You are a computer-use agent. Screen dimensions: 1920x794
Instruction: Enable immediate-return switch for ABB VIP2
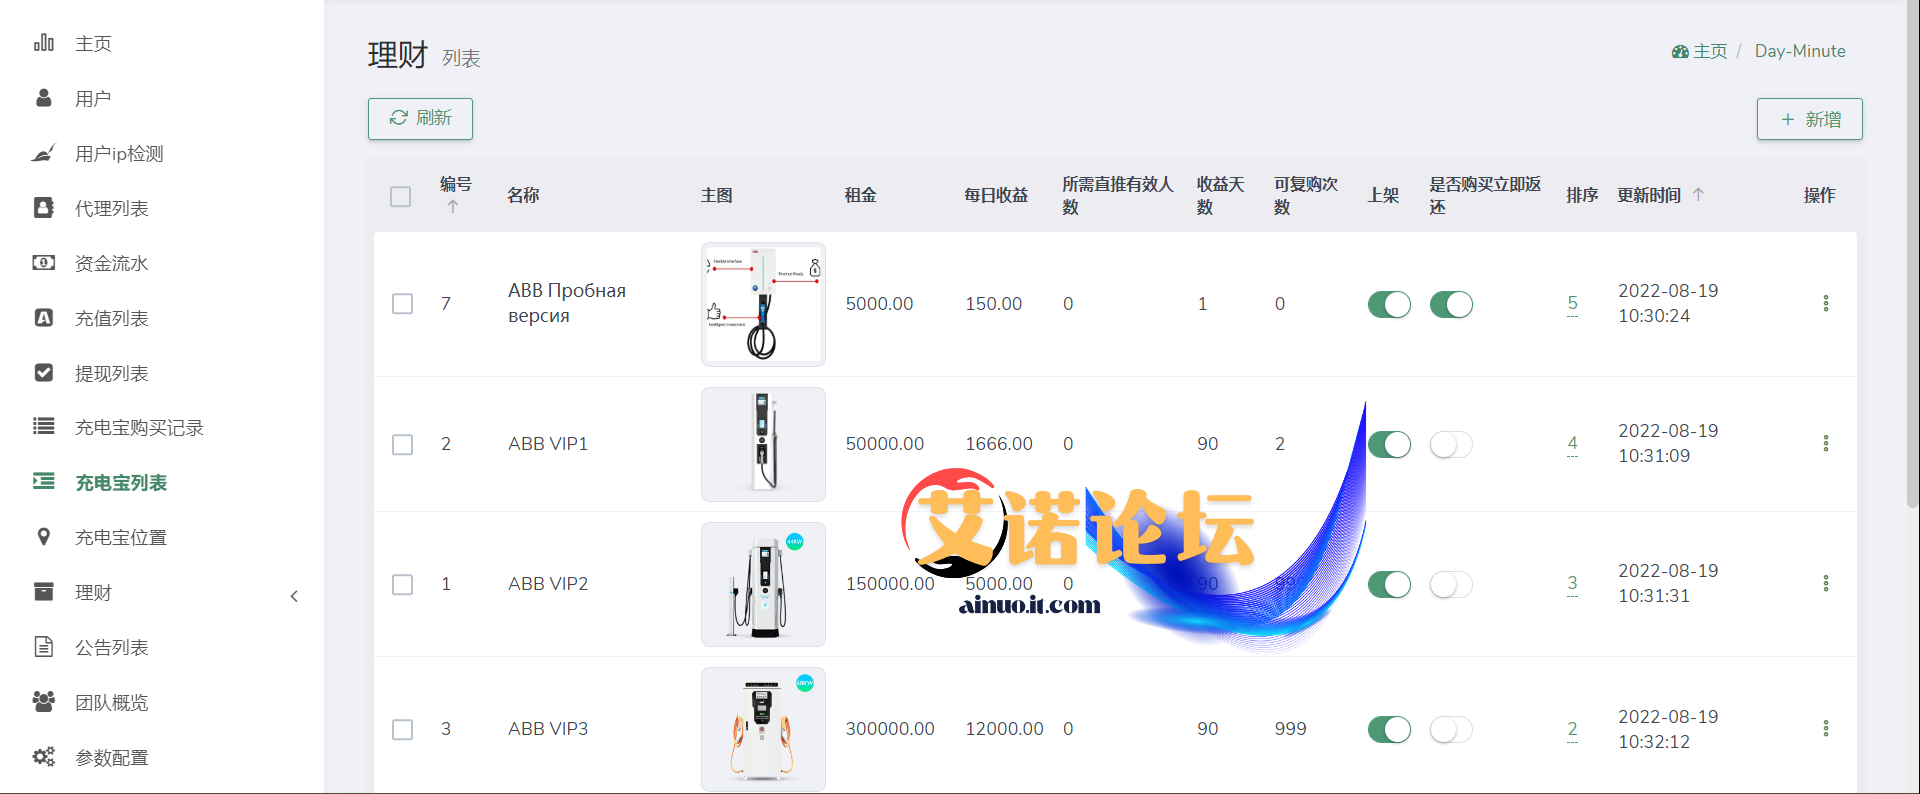[x=1451, y=584]
